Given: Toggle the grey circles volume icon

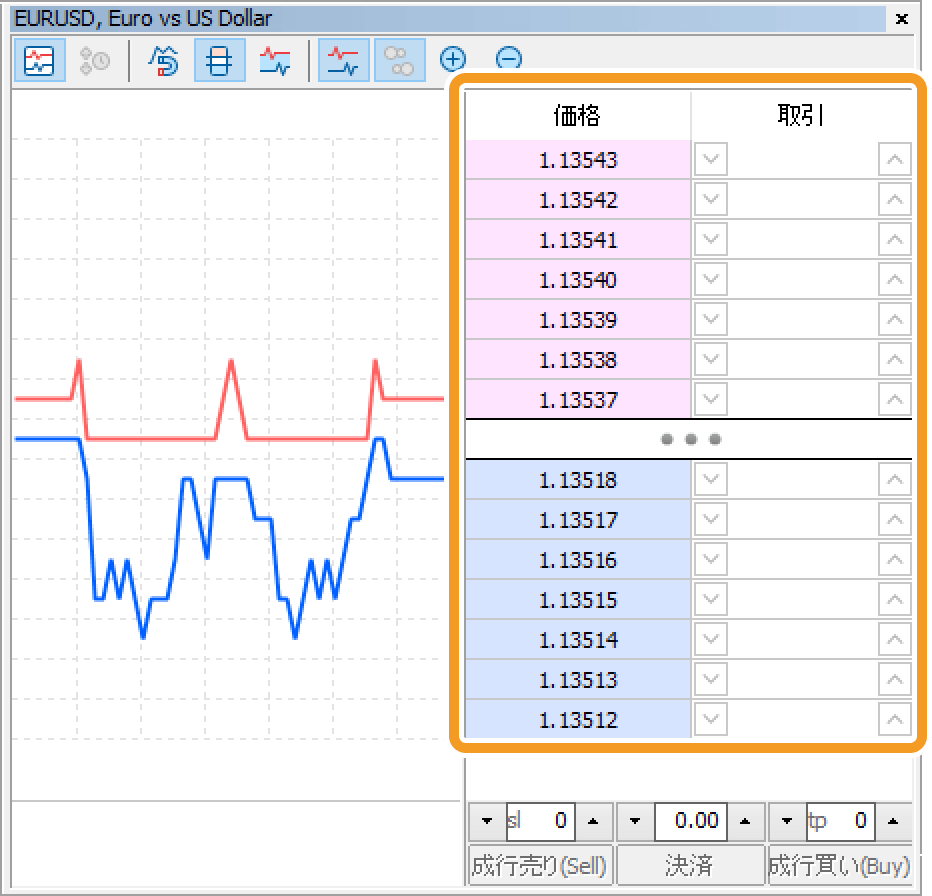Looking at the screenshot, I should click(399, 61).
